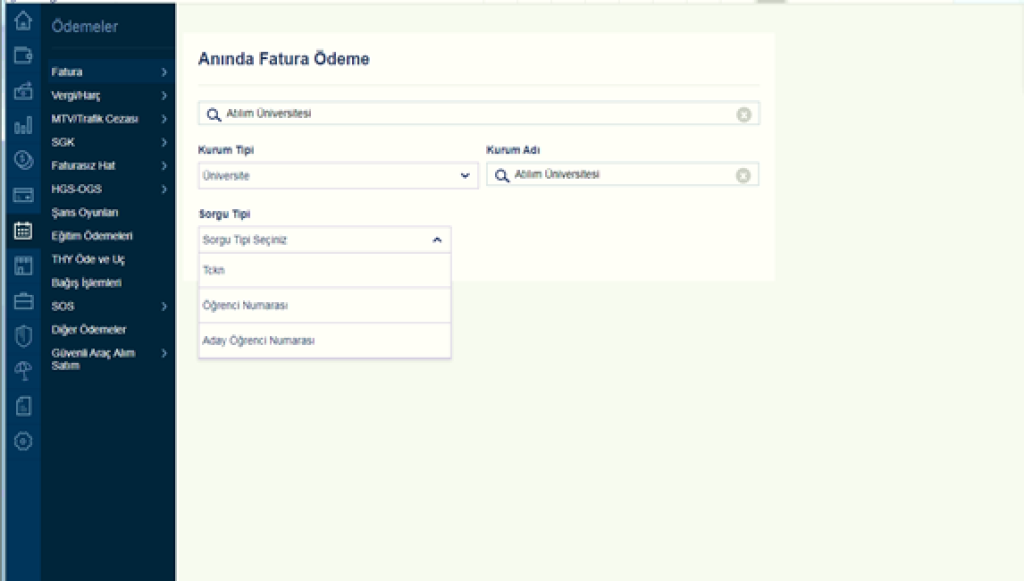Open settings gear icon in sidebar

coord(23,441)
